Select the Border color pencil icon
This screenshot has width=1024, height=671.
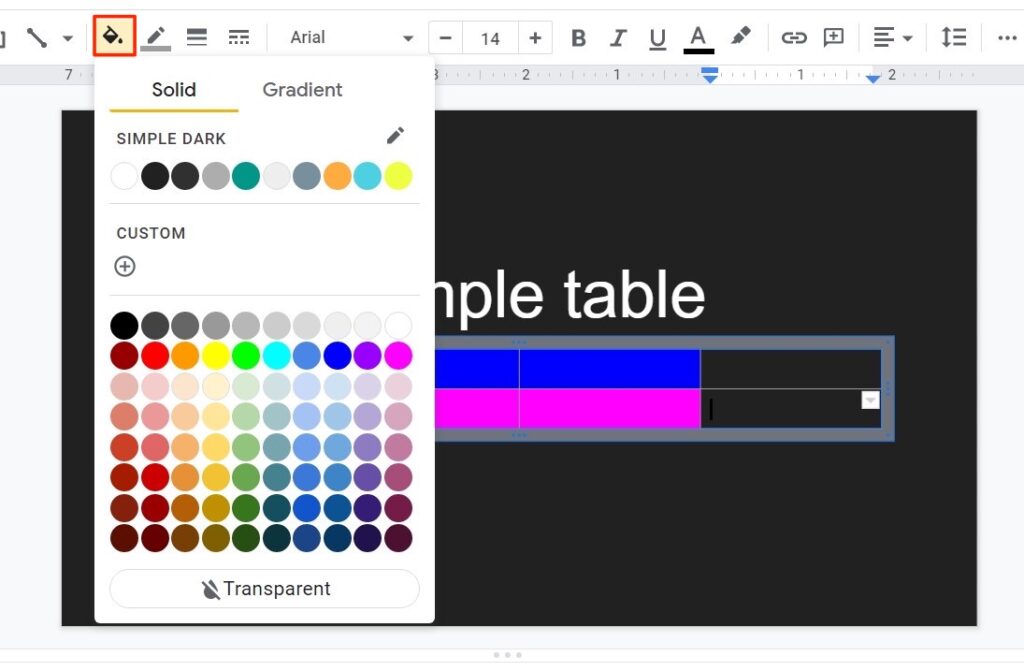point(155,37)
